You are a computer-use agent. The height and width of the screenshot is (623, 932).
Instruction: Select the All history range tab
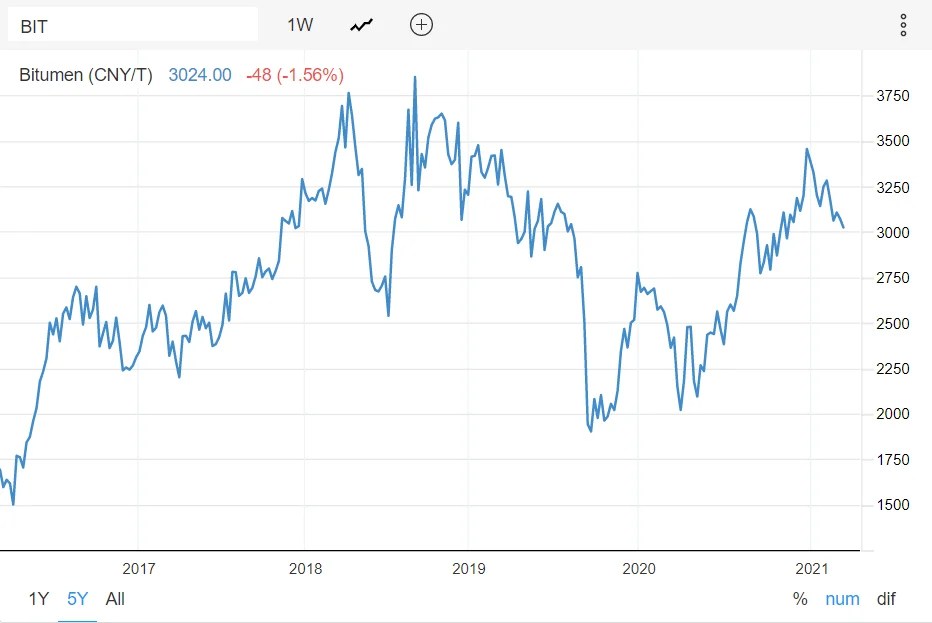116,598
